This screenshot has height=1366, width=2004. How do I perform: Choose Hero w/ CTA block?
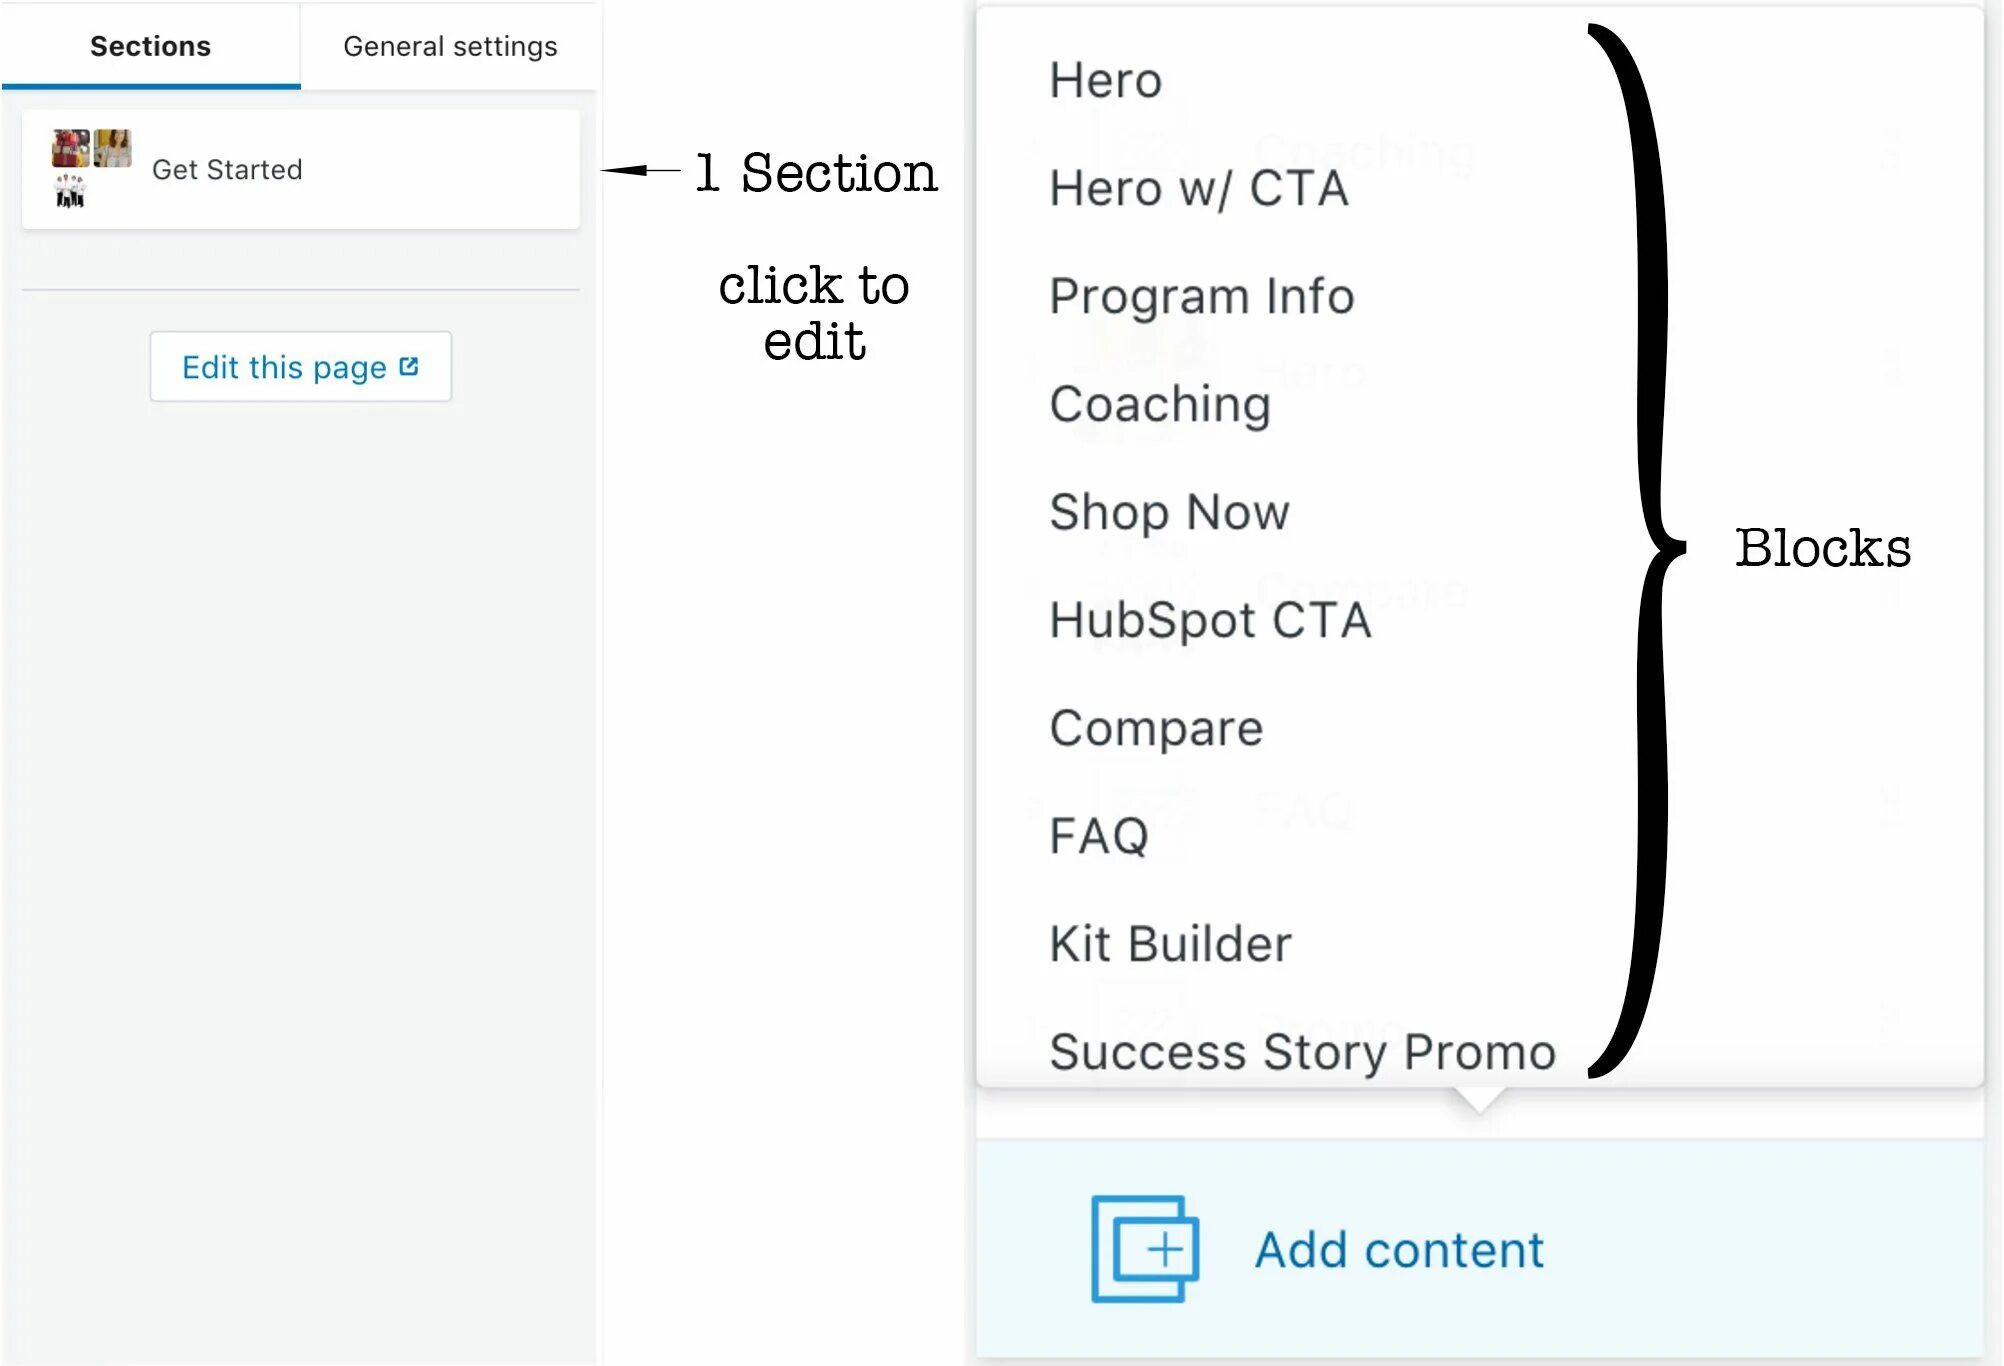click(x=1199, y=188)
